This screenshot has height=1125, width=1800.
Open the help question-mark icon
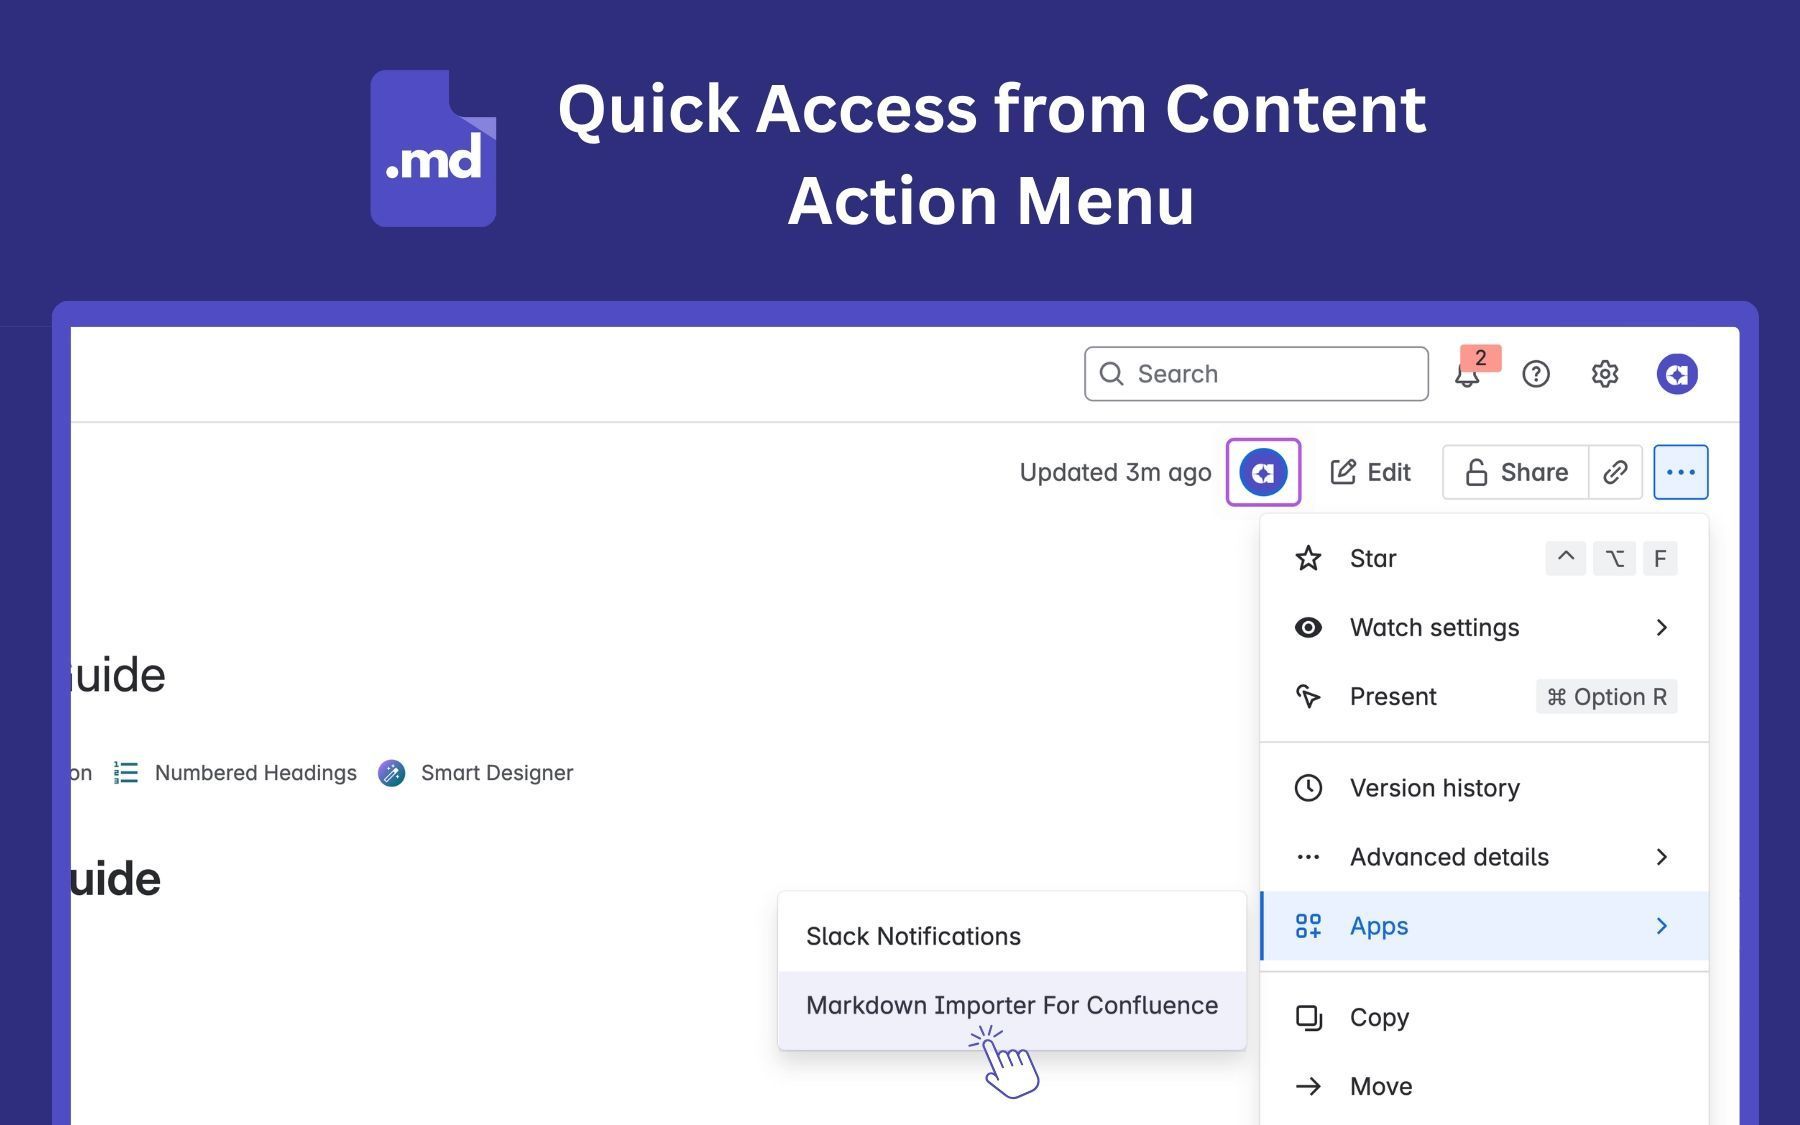1536,374
